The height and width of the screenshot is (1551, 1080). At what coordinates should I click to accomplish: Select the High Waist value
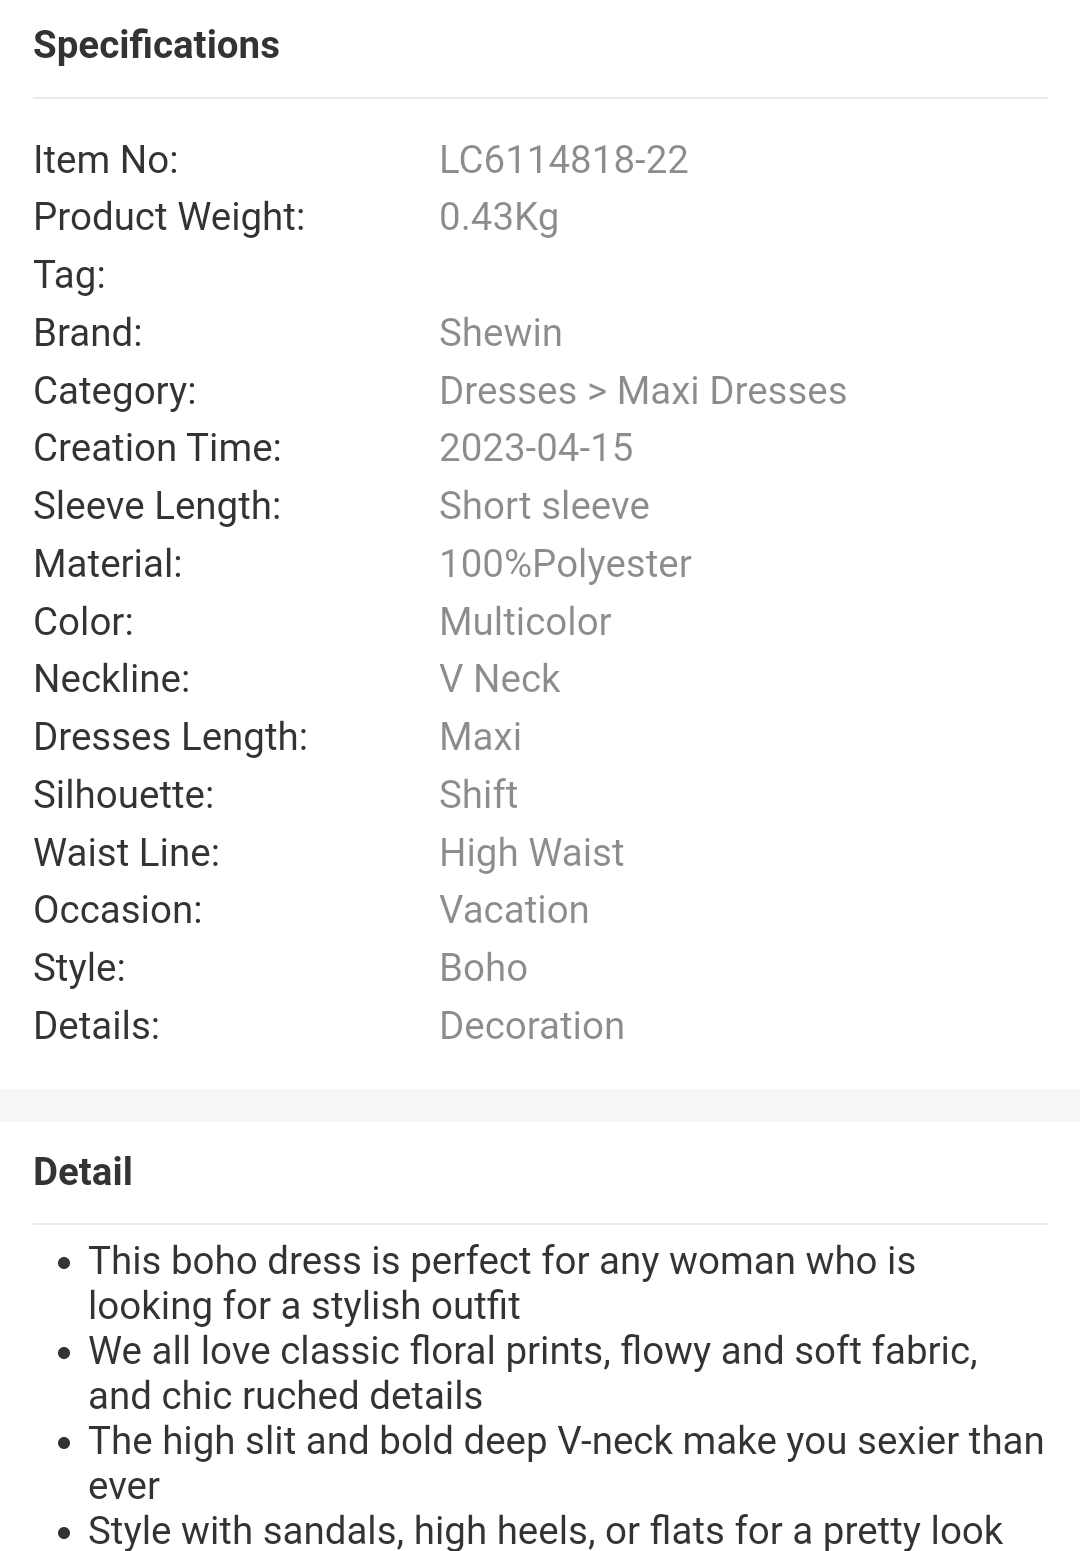coord(531,853)
